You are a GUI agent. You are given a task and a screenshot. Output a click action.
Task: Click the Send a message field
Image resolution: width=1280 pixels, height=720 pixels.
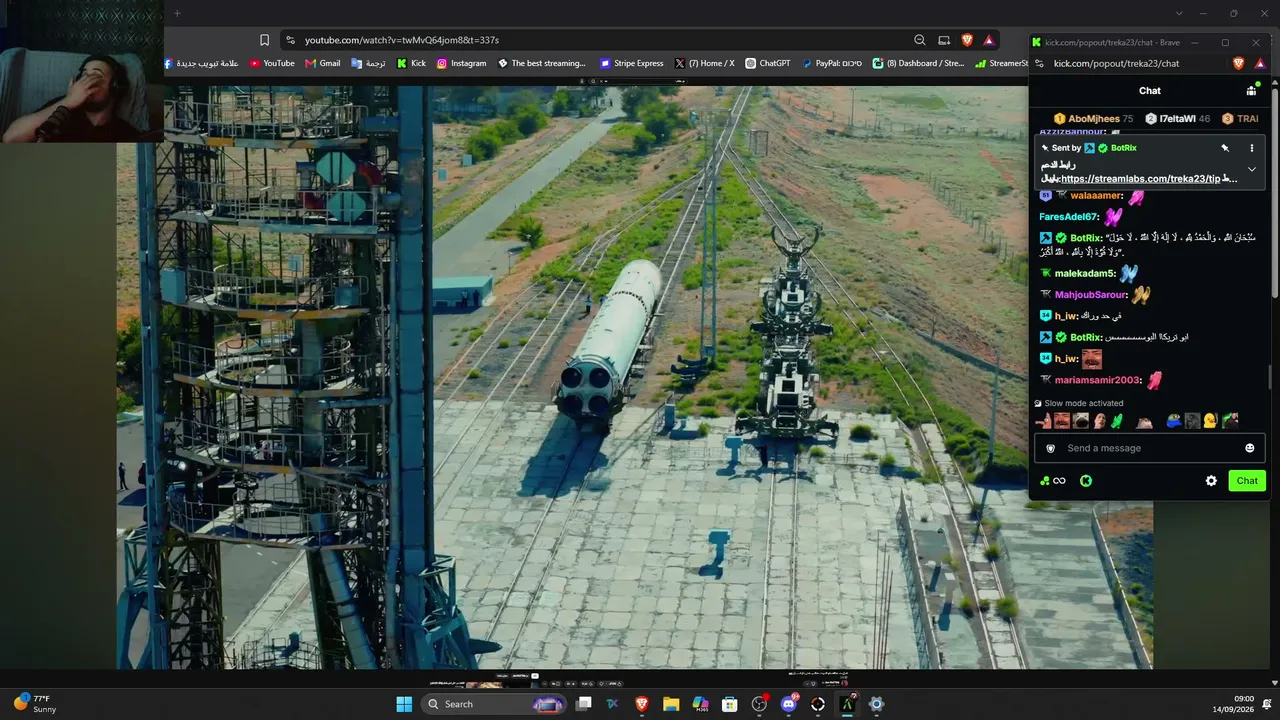pyautogui.click(x=1150, y=448)
